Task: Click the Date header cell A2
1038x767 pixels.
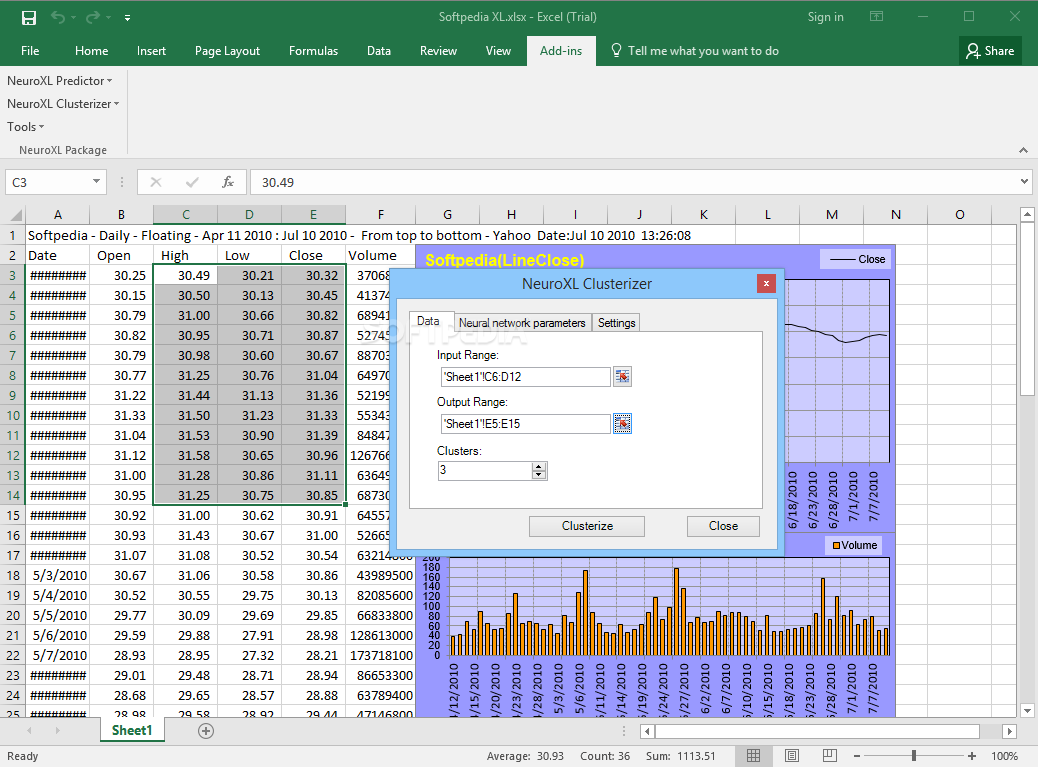Action: 58,255
